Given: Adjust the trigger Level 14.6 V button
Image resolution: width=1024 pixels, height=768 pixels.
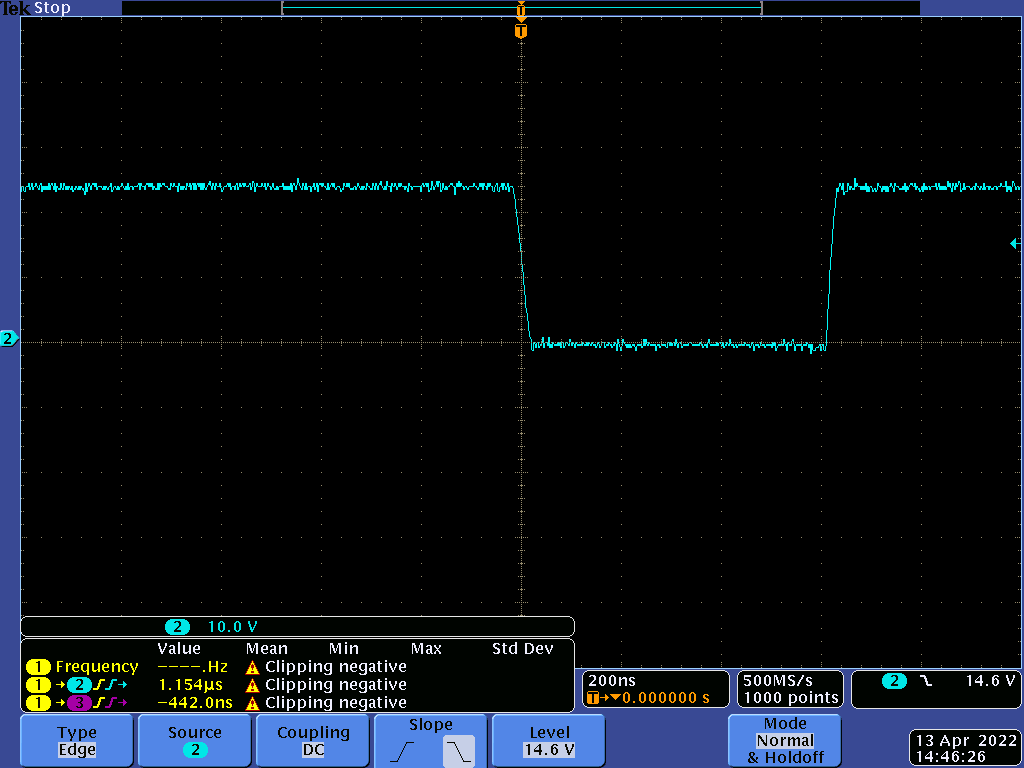Looking at the screenshot, I should pos(549,741).
